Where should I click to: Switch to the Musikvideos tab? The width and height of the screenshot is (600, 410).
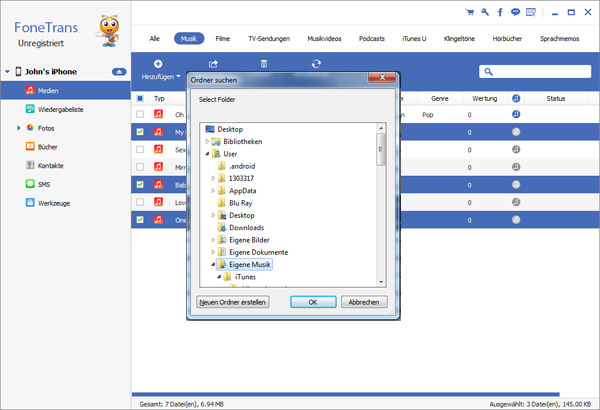point(324,39)
